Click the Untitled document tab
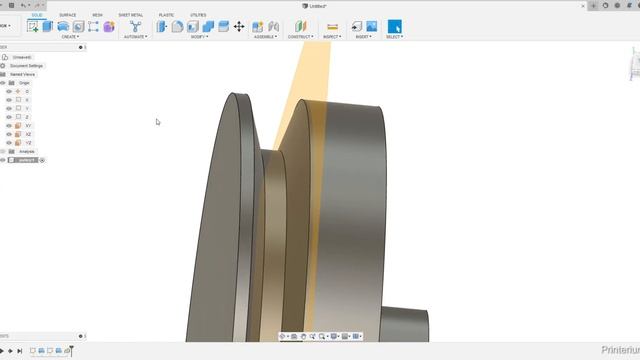 [x=314, y=6]
